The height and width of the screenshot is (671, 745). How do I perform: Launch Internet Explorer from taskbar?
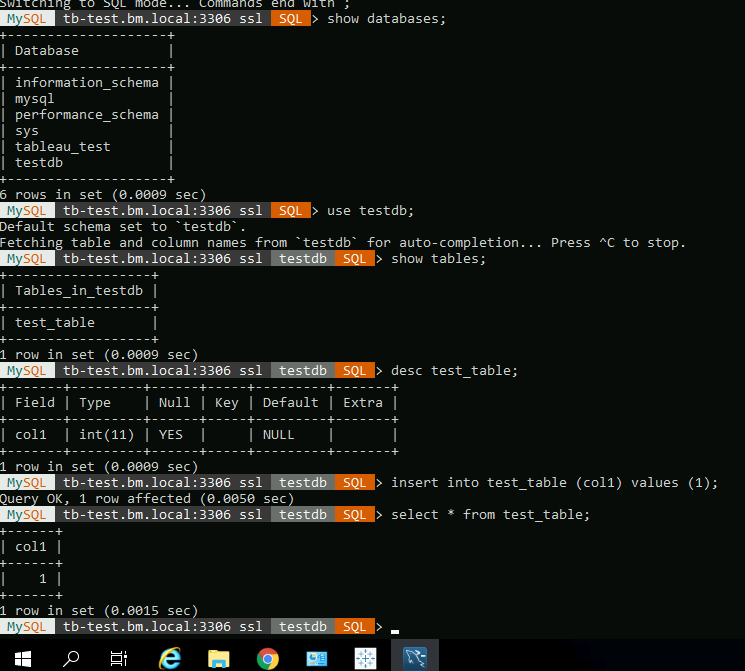coord(170,659)
